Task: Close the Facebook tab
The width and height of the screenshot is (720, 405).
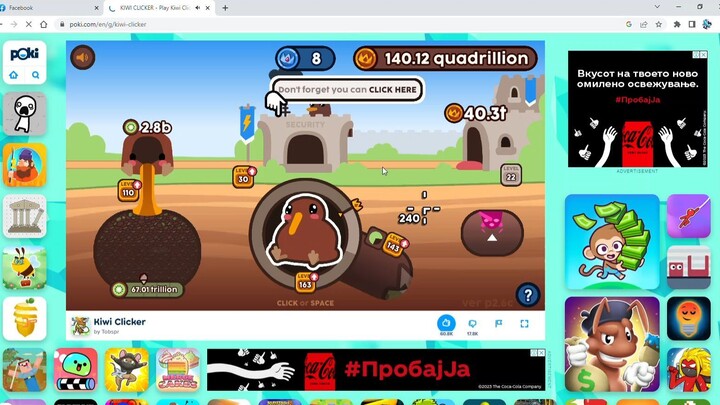Action: click(96, 8)
